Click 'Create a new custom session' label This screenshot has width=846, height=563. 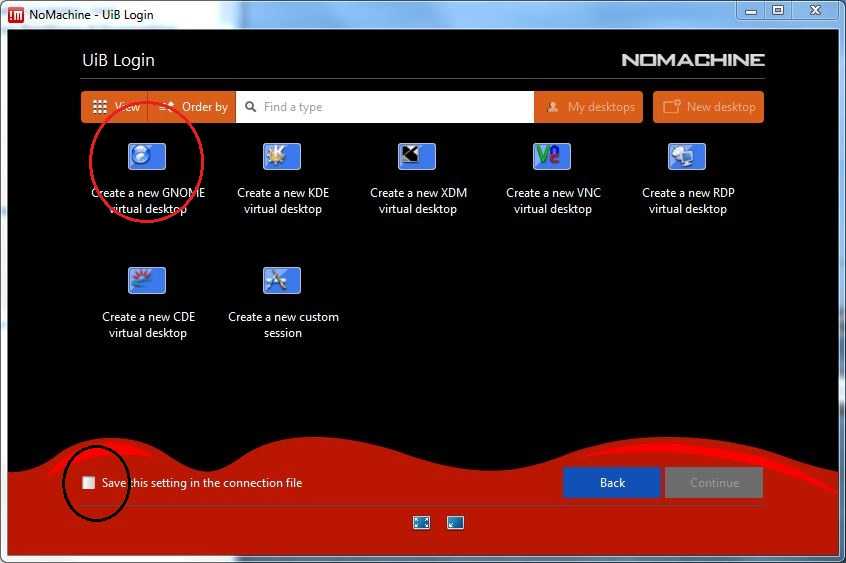click(283, 325)
